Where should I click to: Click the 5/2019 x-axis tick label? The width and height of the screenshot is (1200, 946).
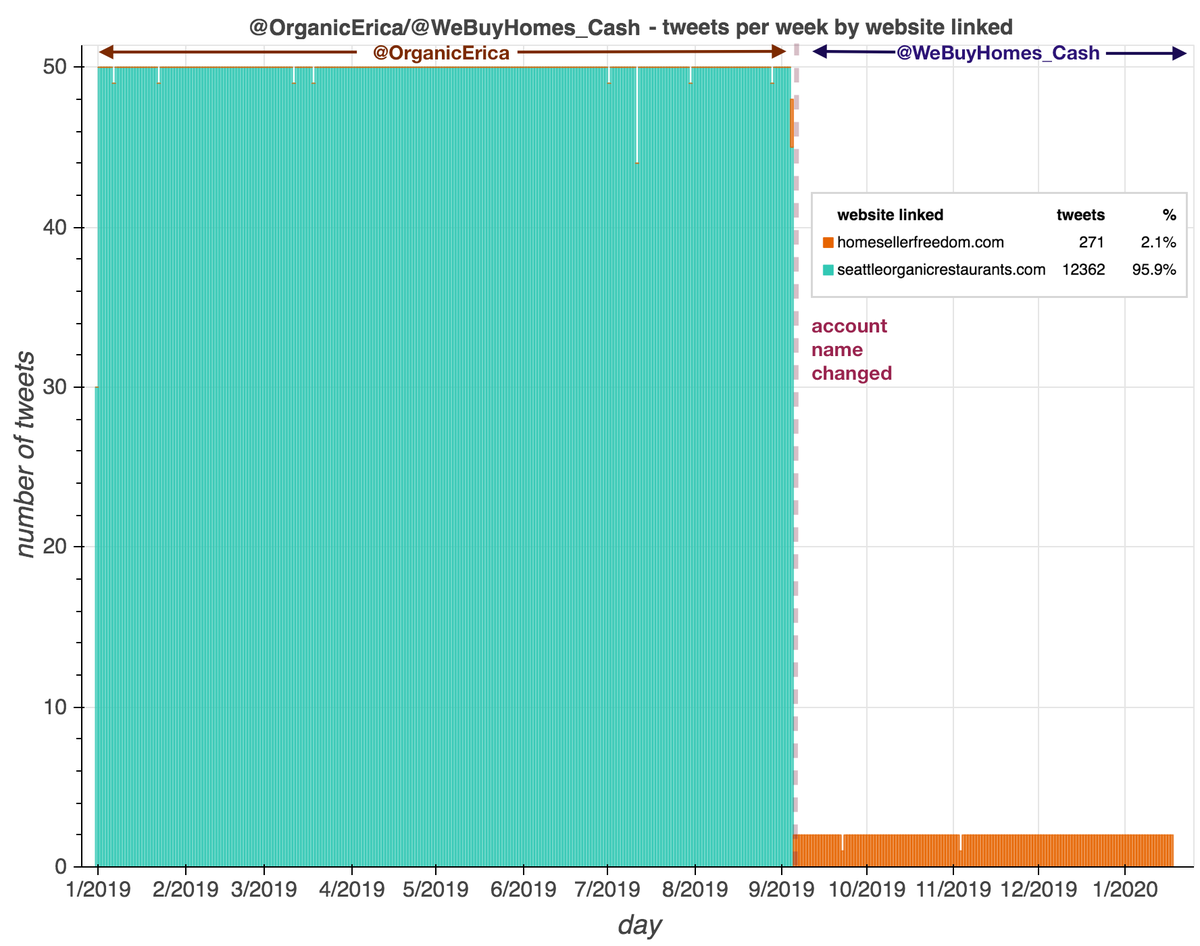click(436, 887)
